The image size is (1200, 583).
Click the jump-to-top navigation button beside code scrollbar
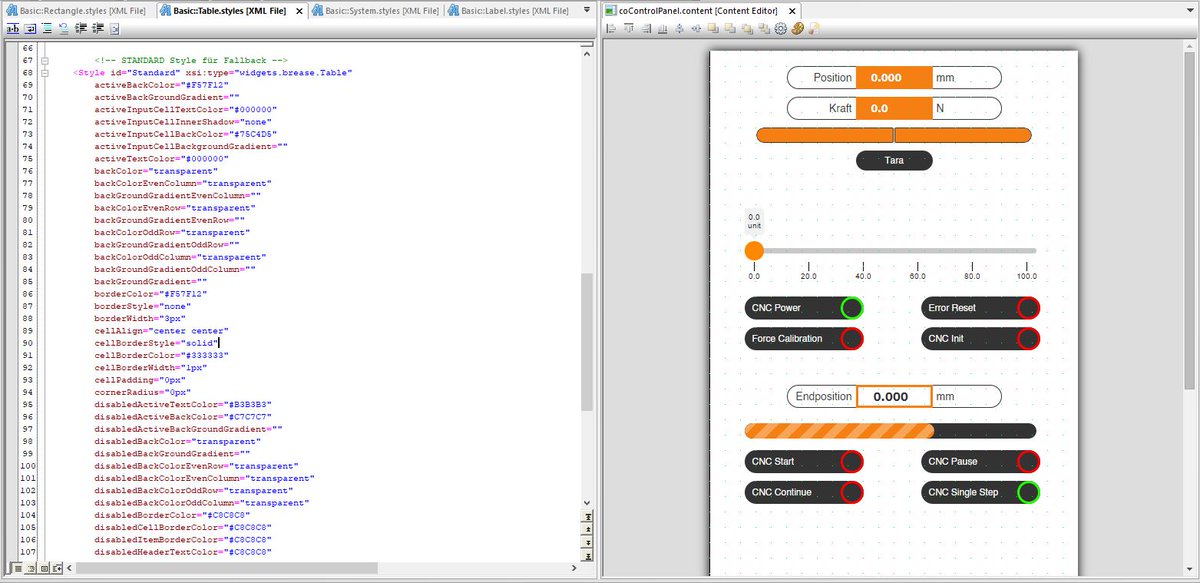(x=588, y=516)
